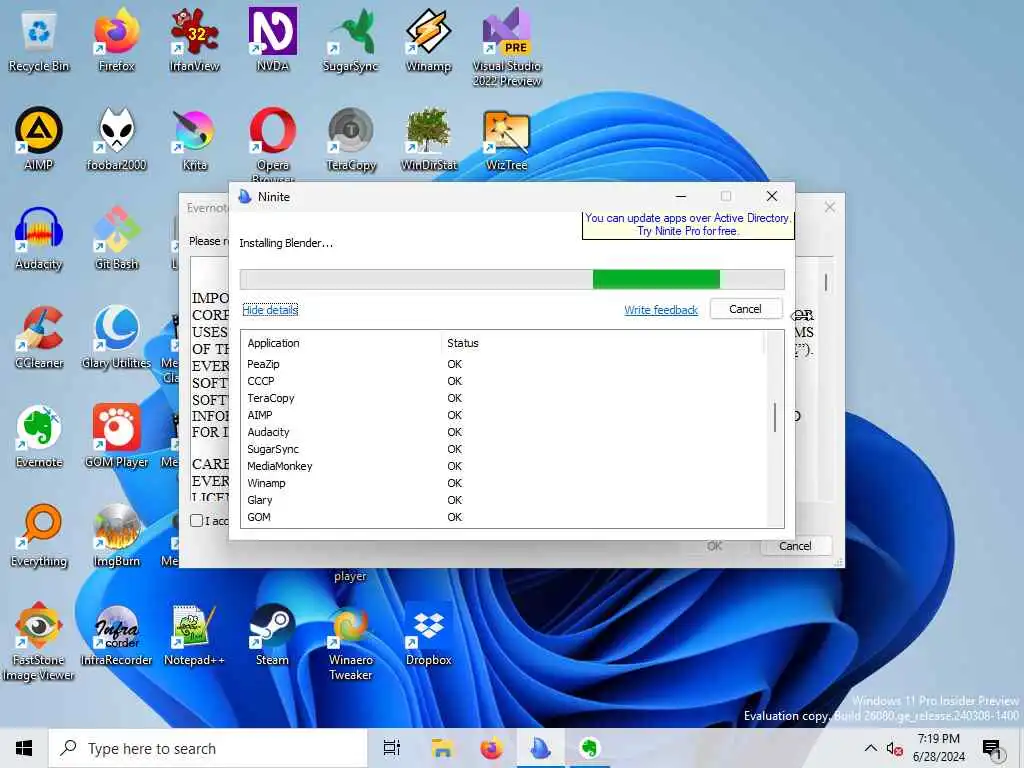Screen dimensions: 1024x768
Task: Switch to Ninite taskbar button
Action: tap(541, 748)
